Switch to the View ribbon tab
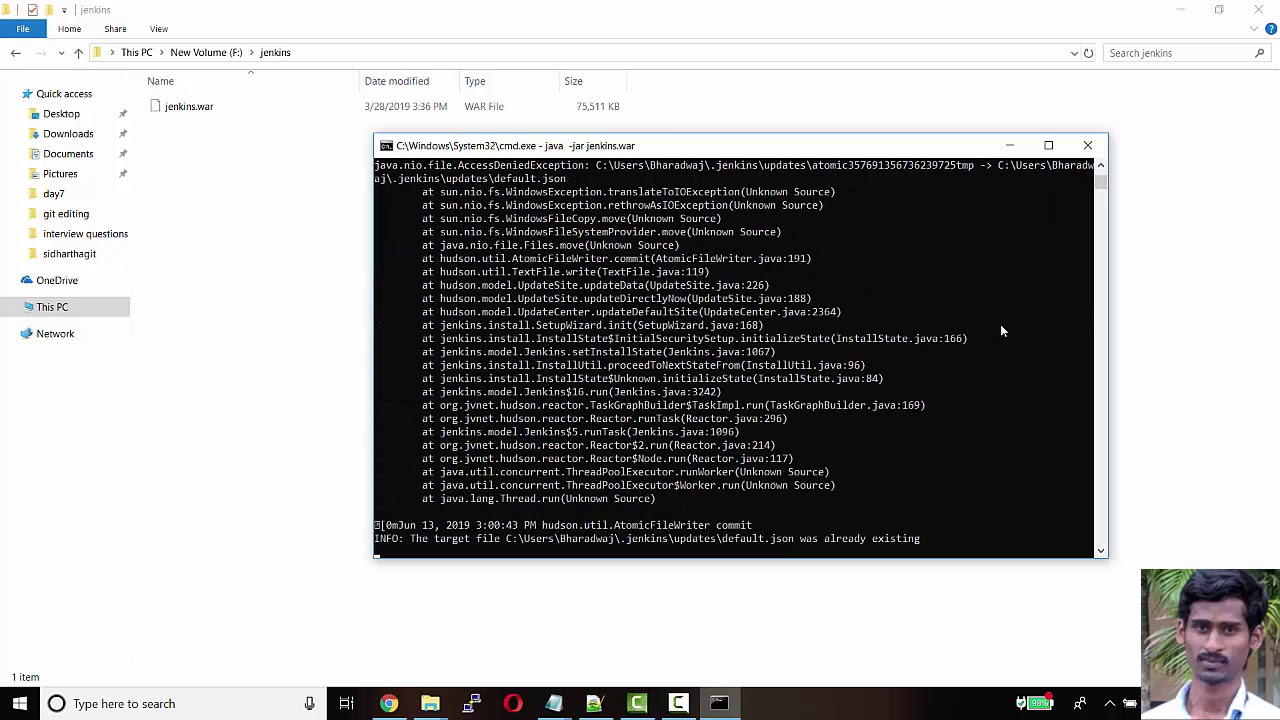This screenshot has width=1280, height=720. (x=159, y=29)
